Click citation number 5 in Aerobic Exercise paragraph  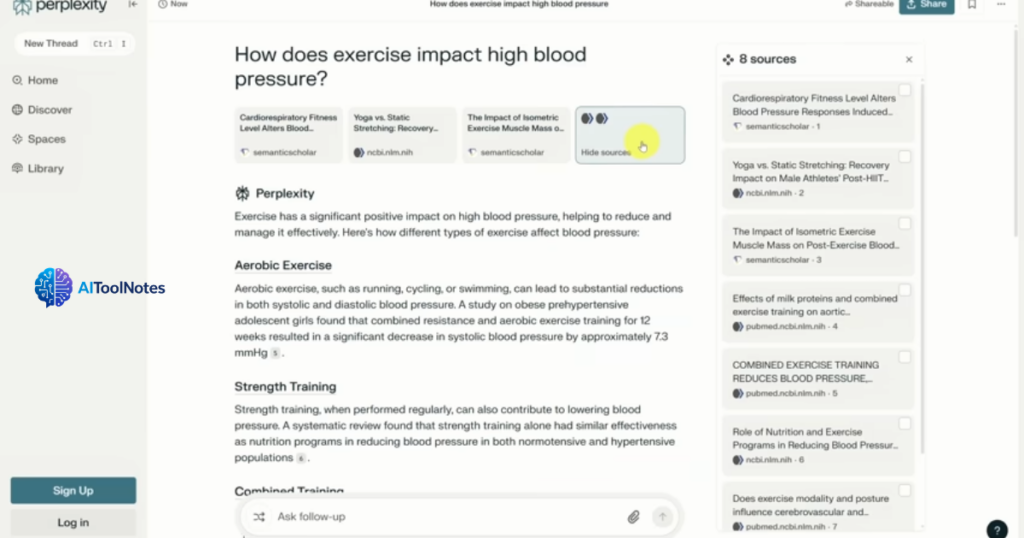click(275, 353)
